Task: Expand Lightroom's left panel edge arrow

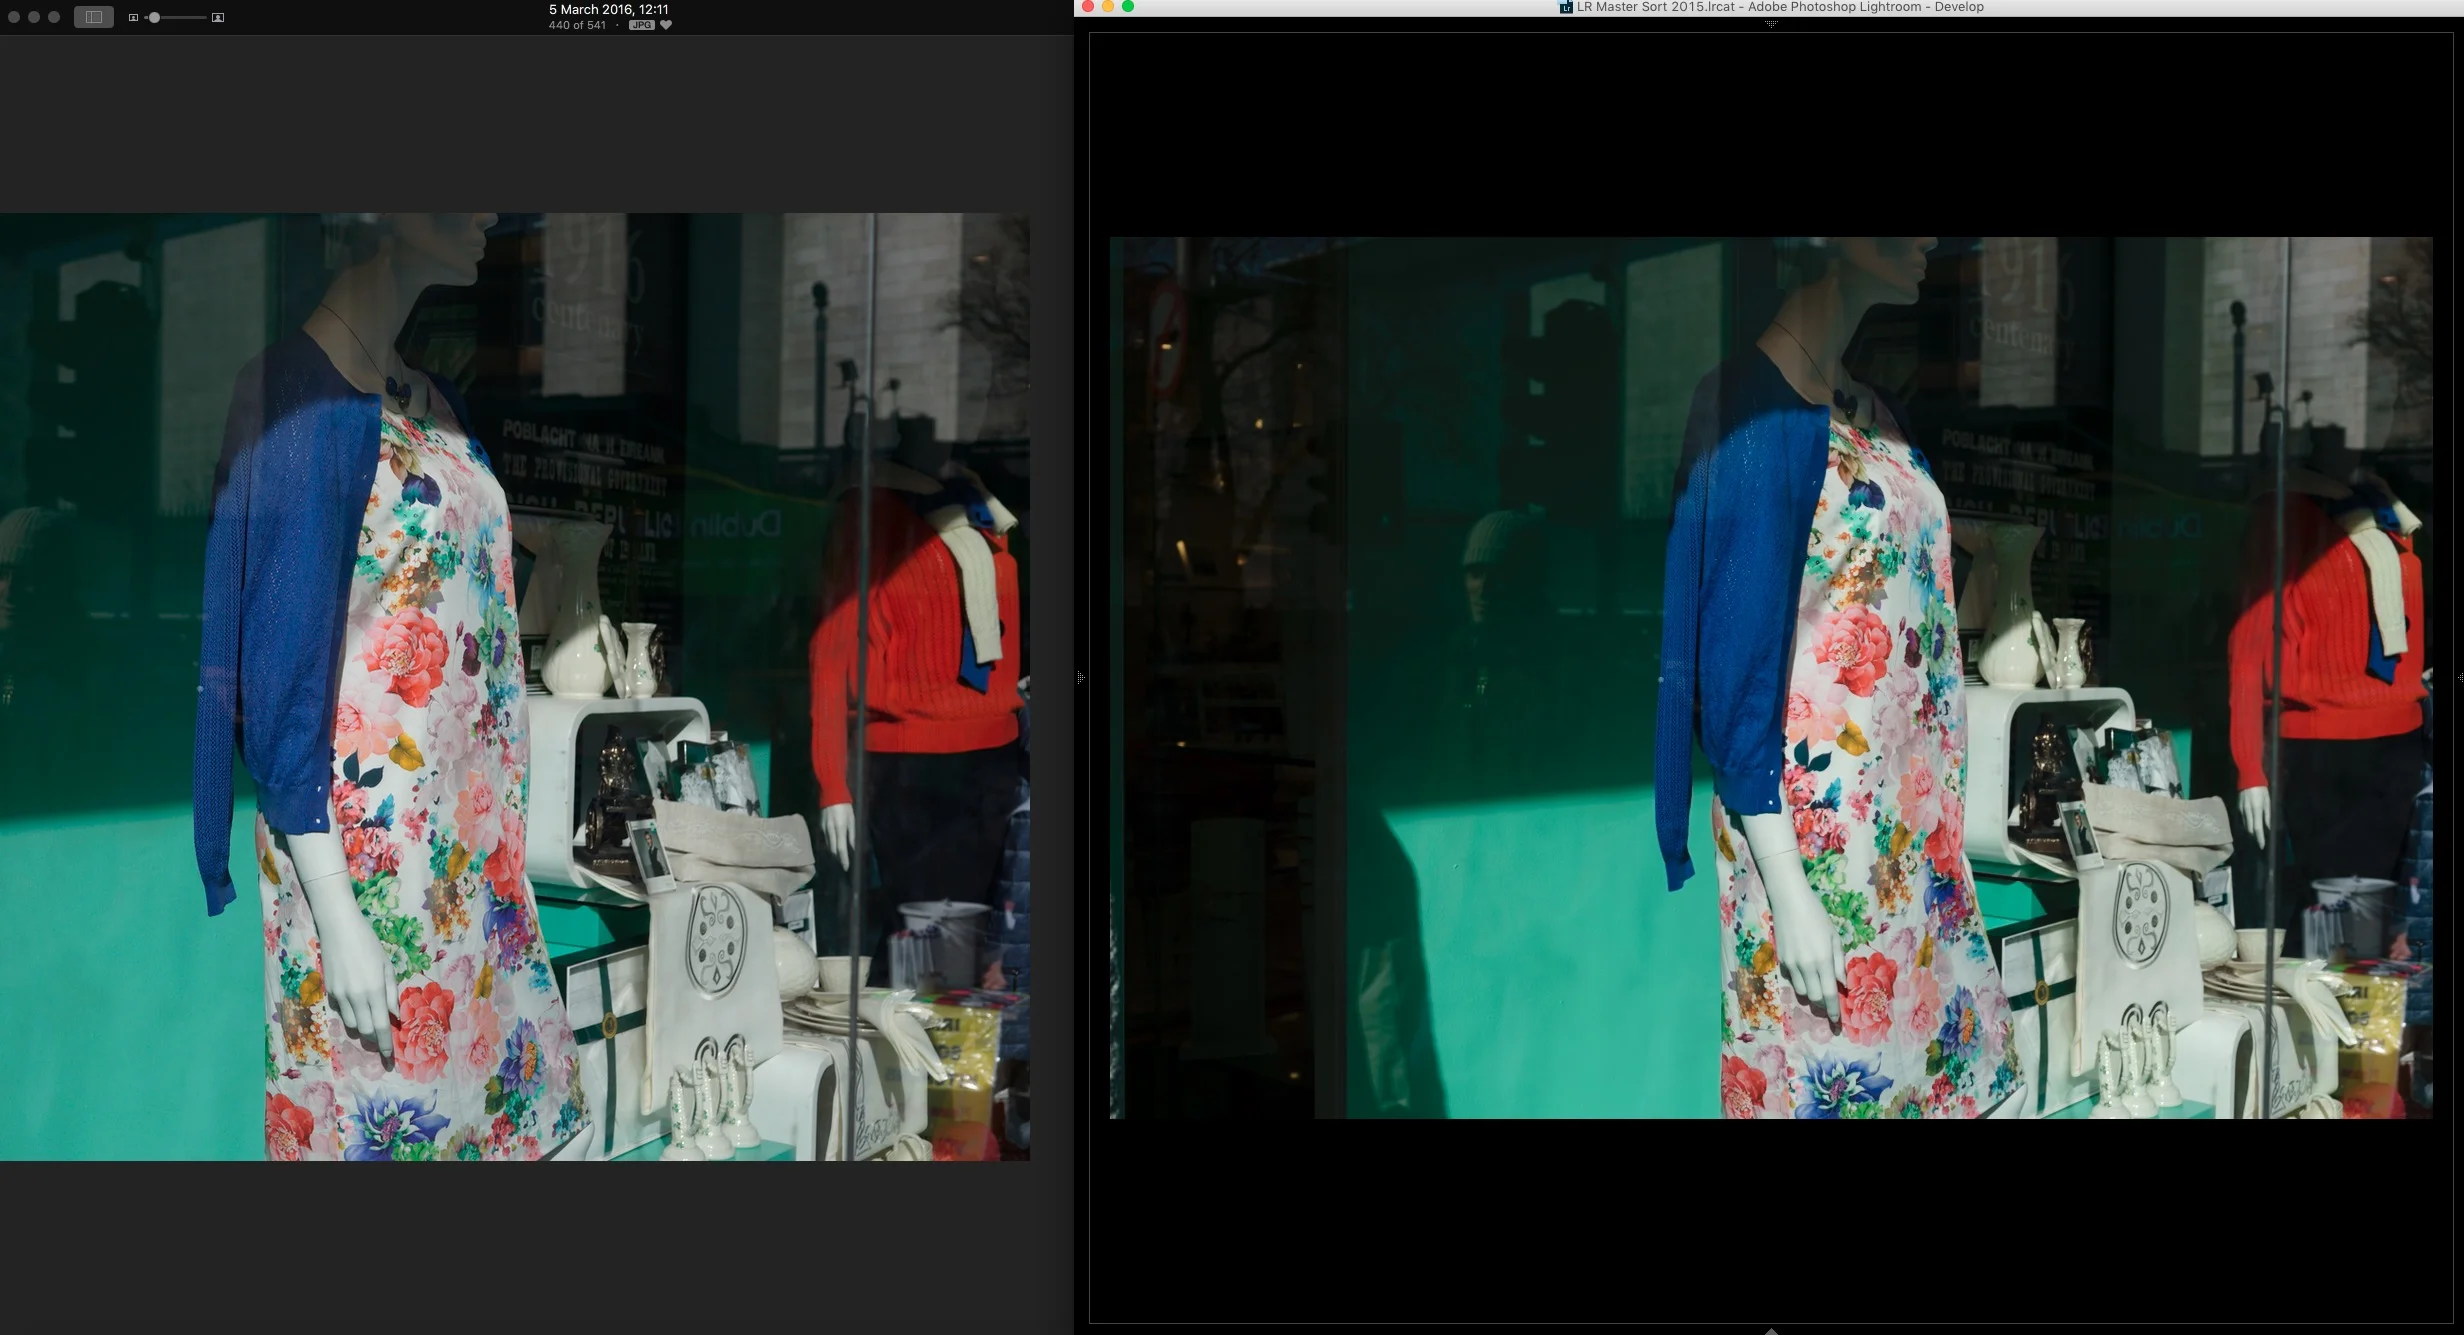Action: click(1081, 678)
